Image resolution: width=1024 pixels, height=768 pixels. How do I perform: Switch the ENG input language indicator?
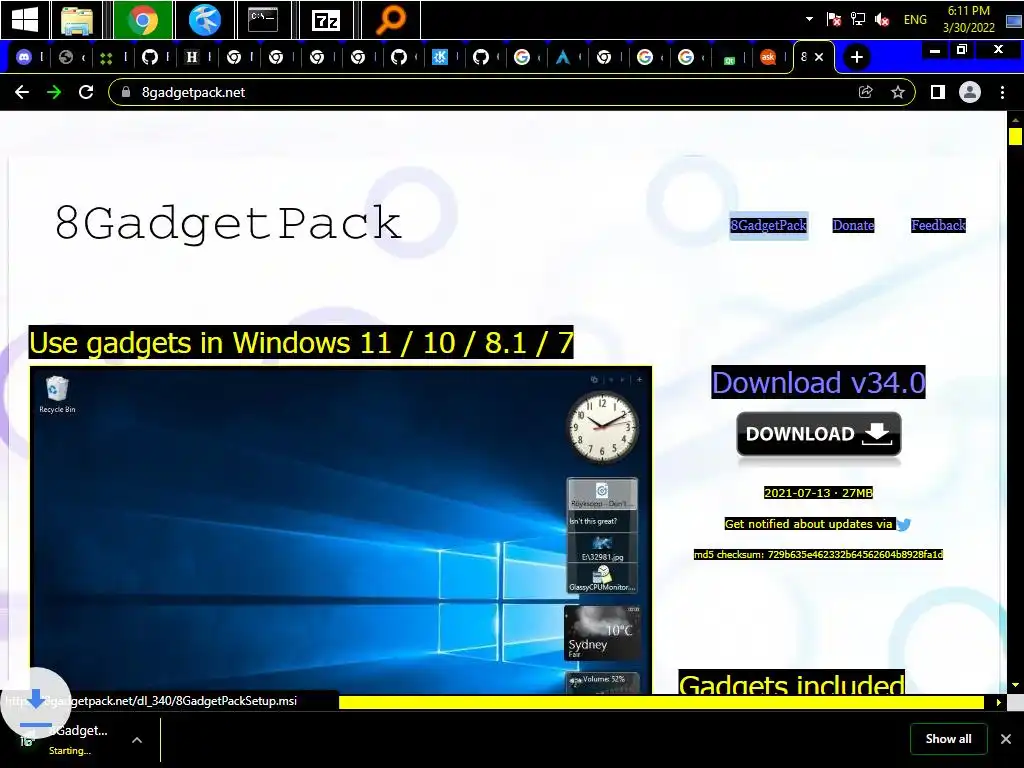[x=915, y=20]
